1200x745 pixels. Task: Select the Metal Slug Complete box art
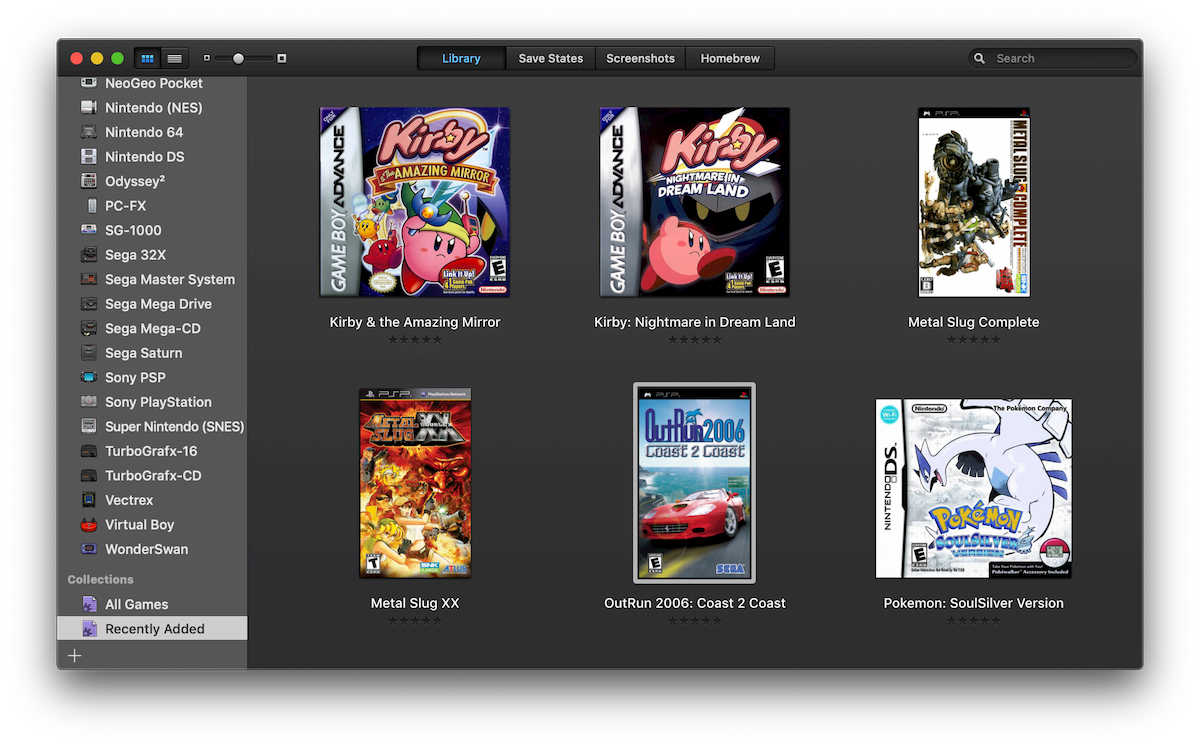click(x=974, y=202)
